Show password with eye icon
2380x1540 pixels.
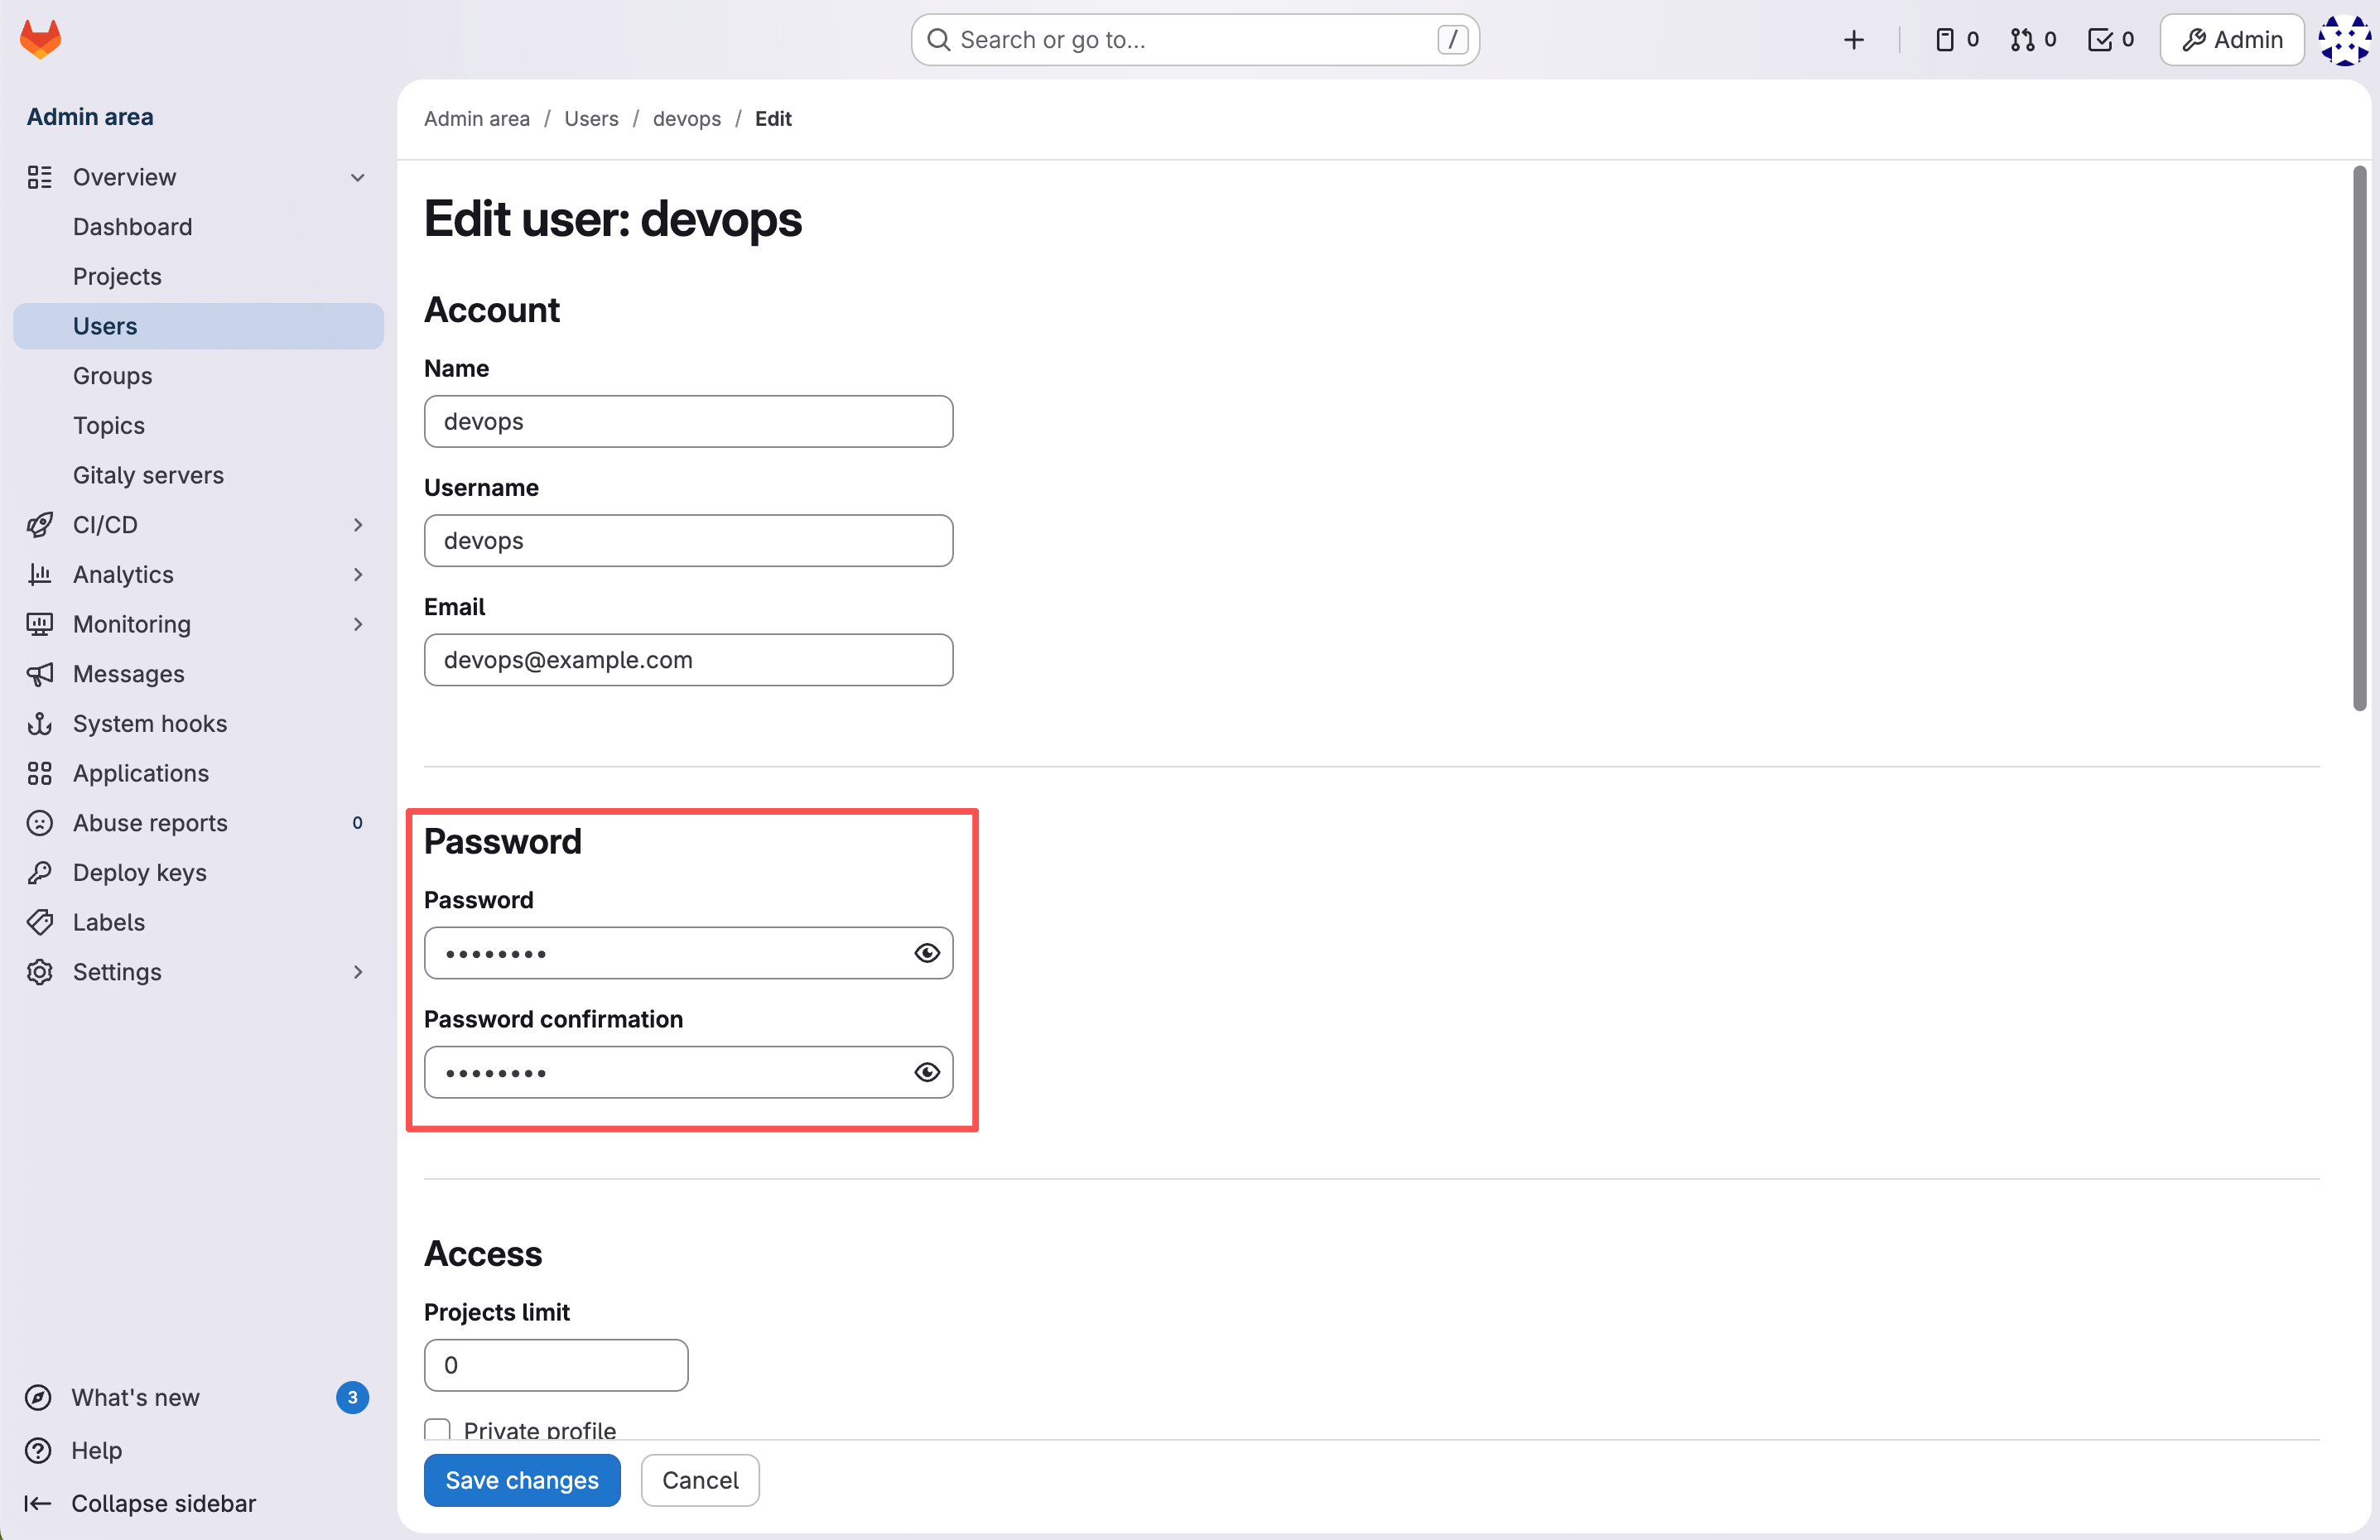[x=927, y=953]
